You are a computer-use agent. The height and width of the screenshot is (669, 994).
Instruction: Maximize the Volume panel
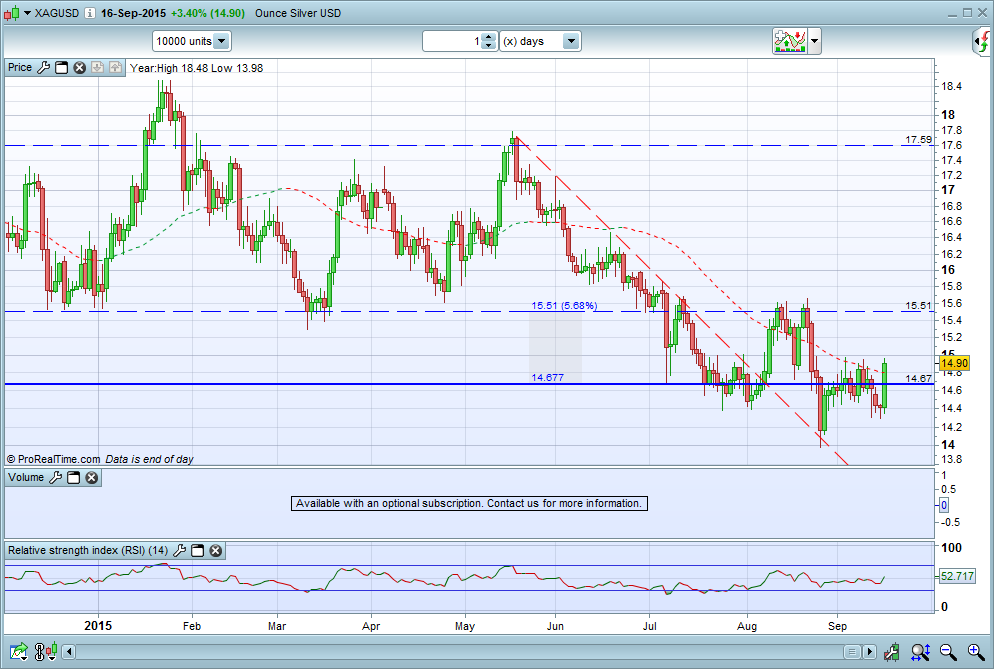point(74,477)
